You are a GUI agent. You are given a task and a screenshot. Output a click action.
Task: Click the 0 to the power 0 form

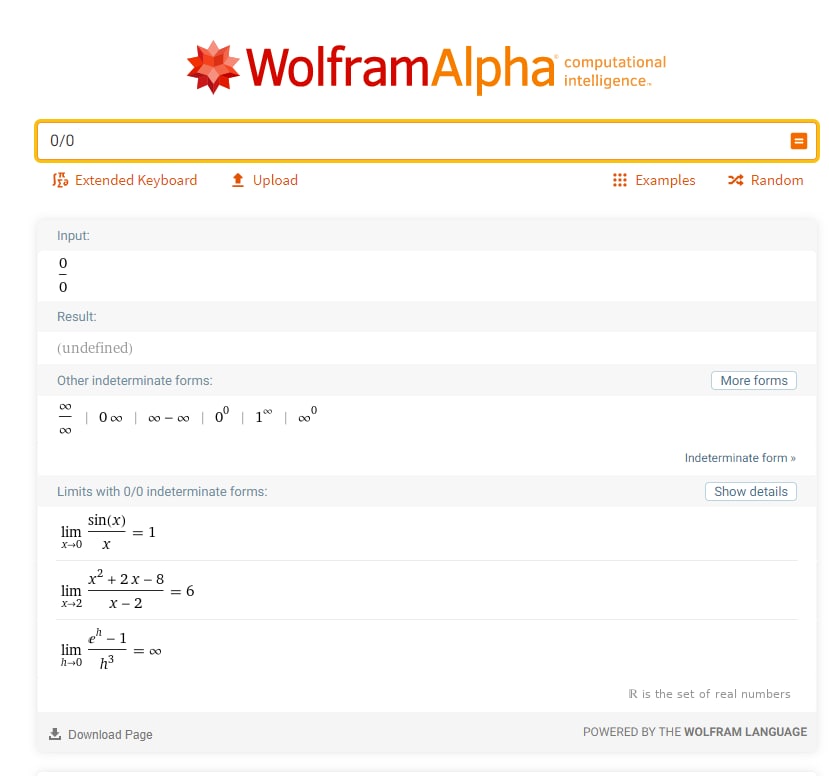(x=222, y=415)
